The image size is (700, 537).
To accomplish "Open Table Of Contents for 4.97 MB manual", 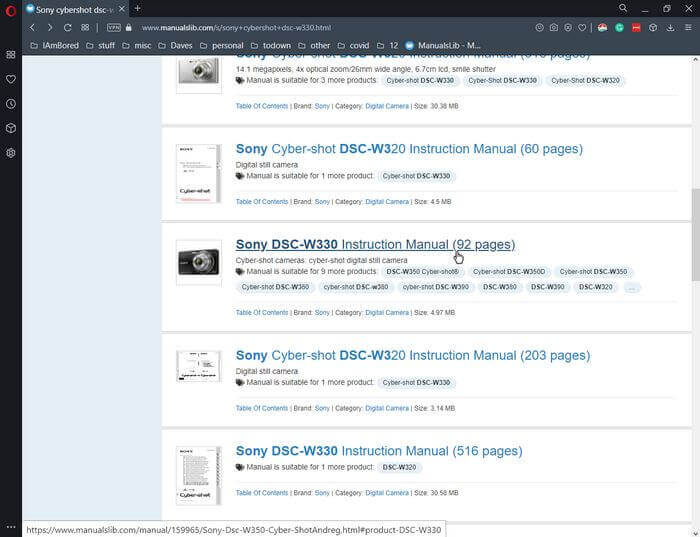I will (x=262, y=312).
